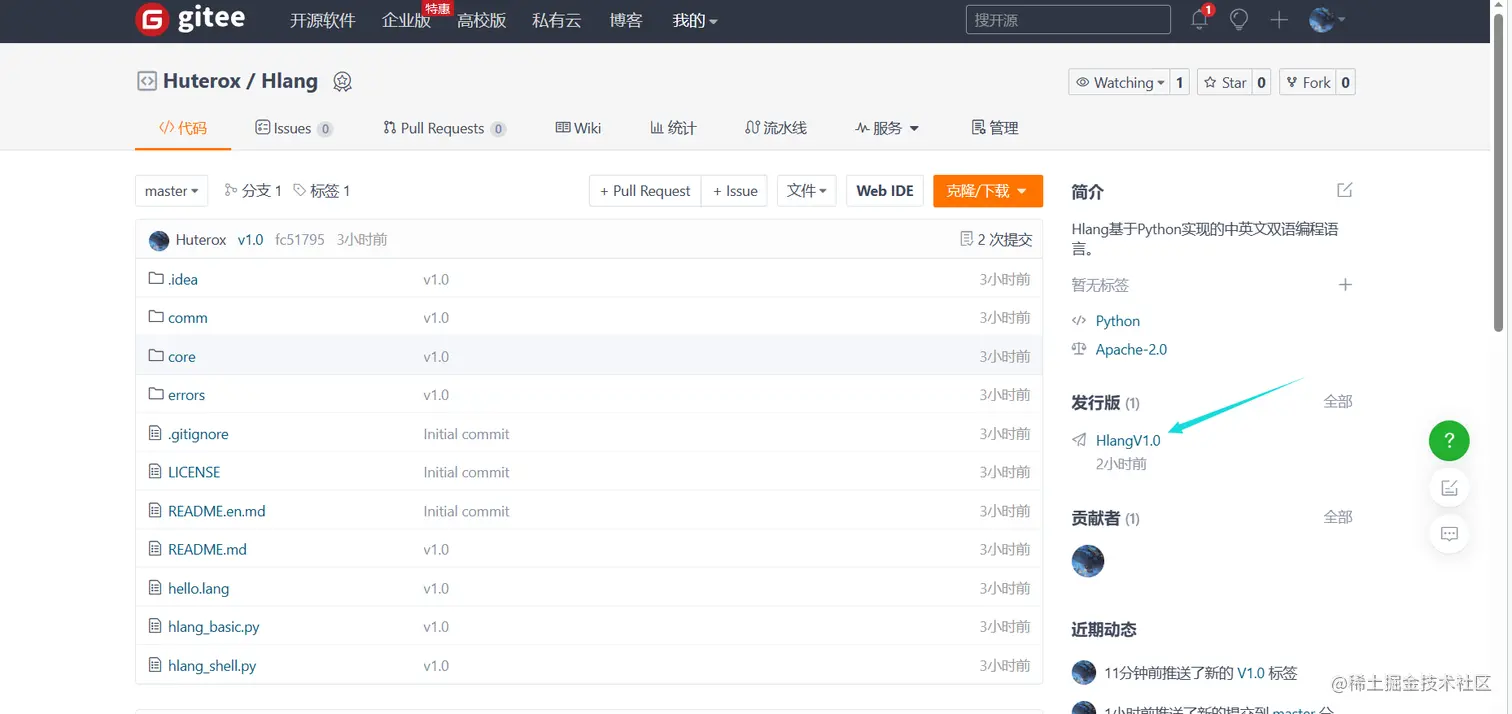Screen dimensions: 1512x714
Task: Click 博客 in the top navigation
Action: click(626, 20)
